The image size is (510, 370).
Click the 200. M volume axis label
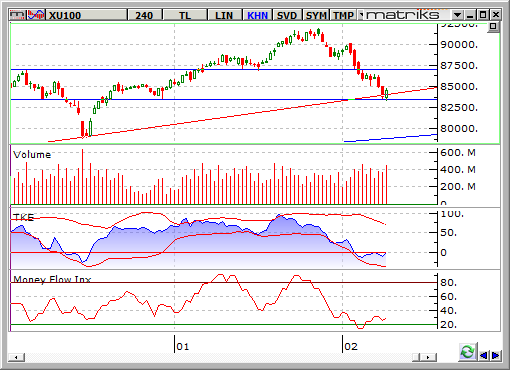pos(458,187)
